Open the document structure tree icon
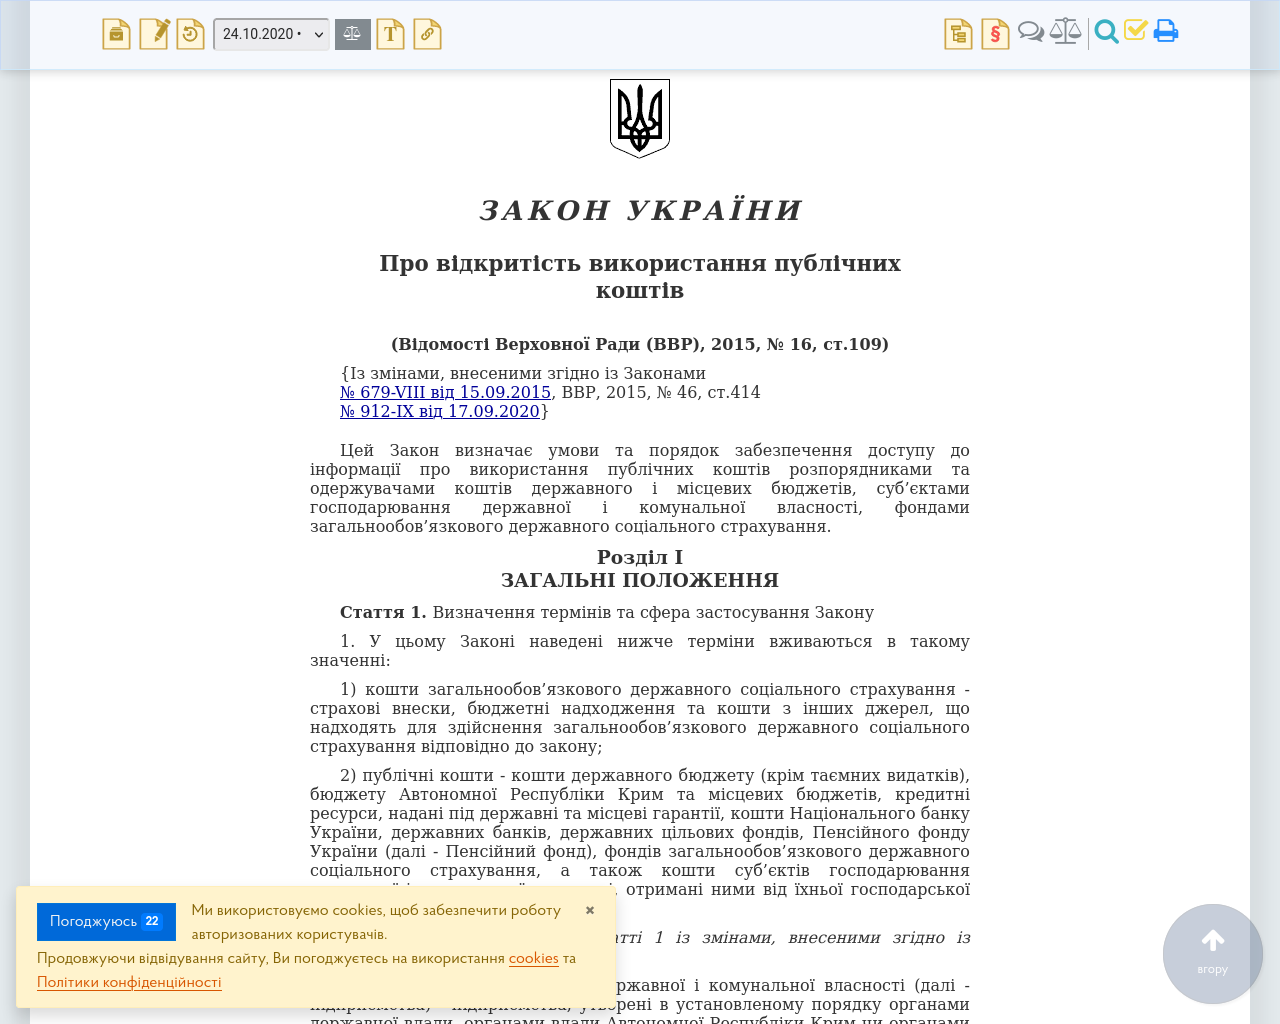This screenshot has width=1280, height=1024. pyautogui.click(x=958, y=34)
